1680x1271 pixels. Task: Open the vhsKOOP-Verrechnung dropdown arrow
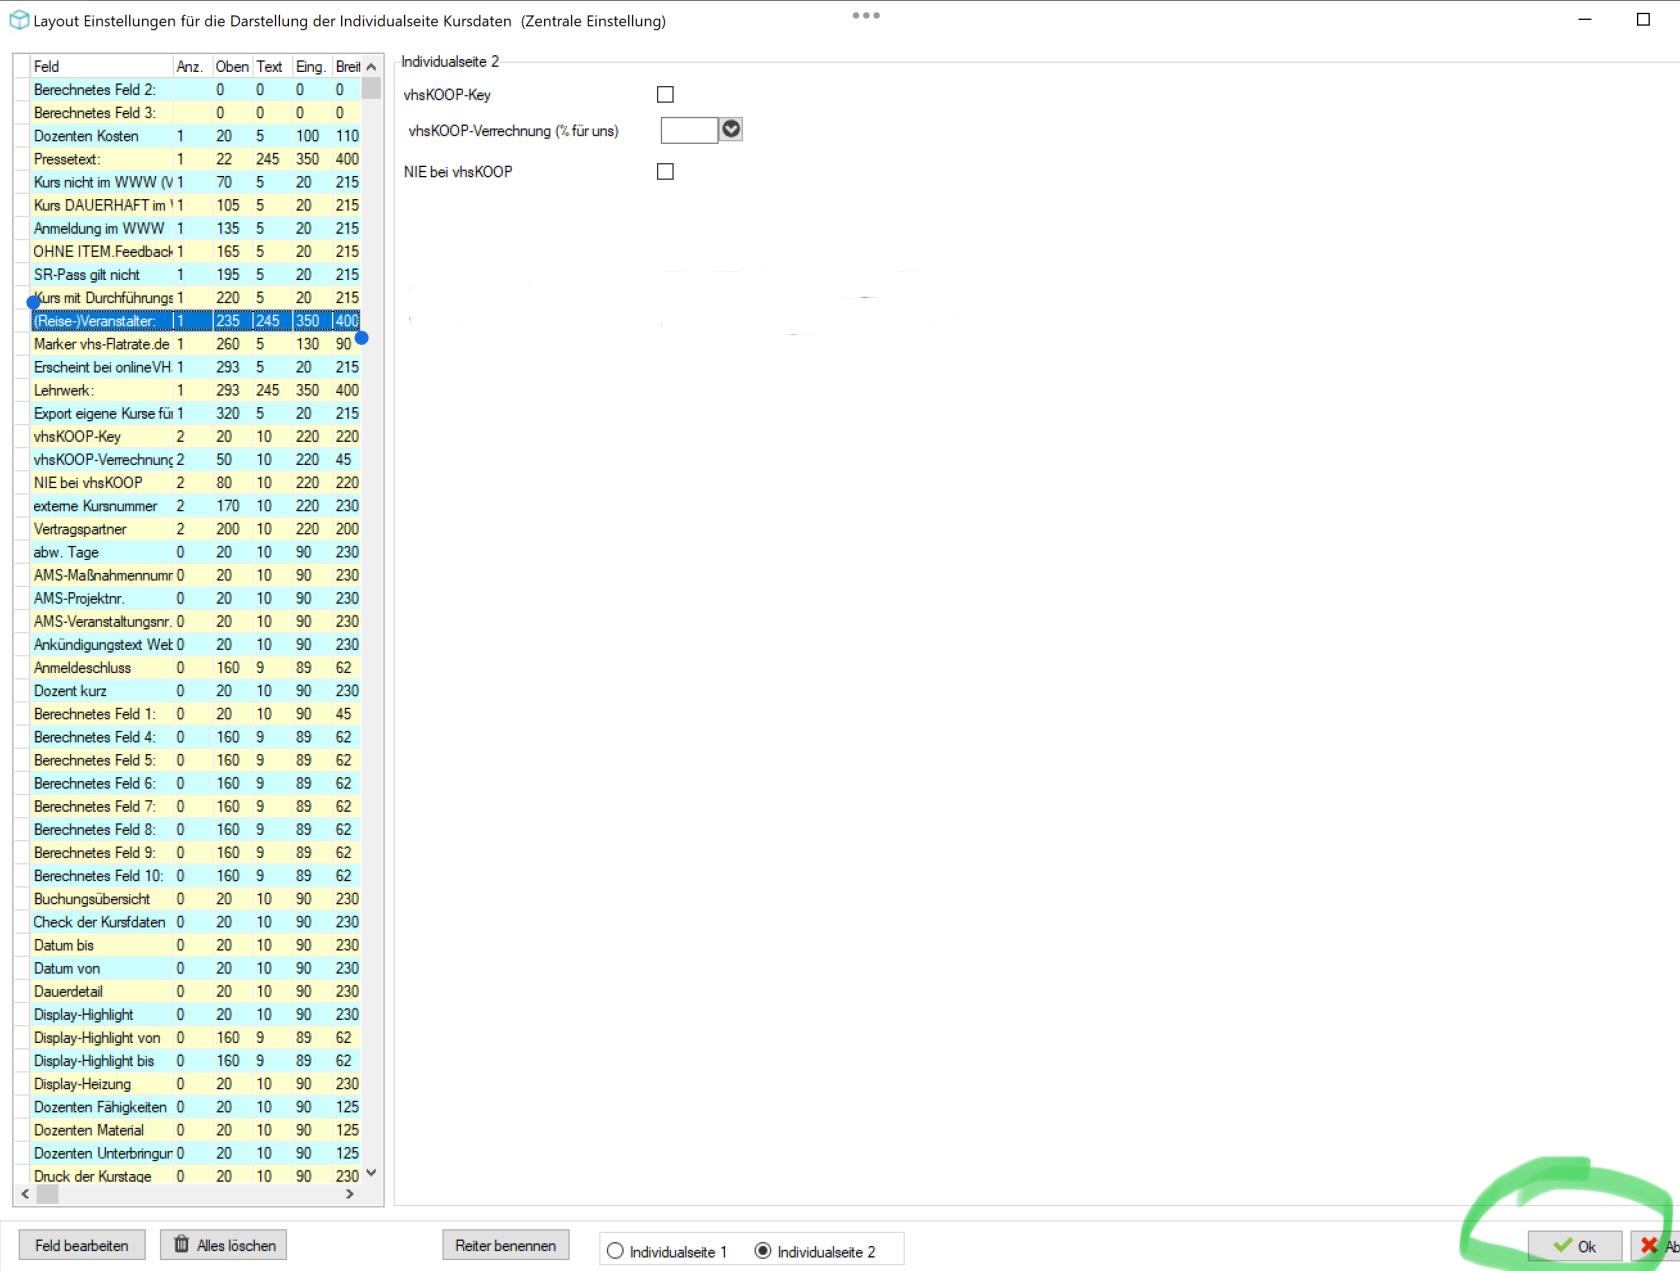point(731,130)
